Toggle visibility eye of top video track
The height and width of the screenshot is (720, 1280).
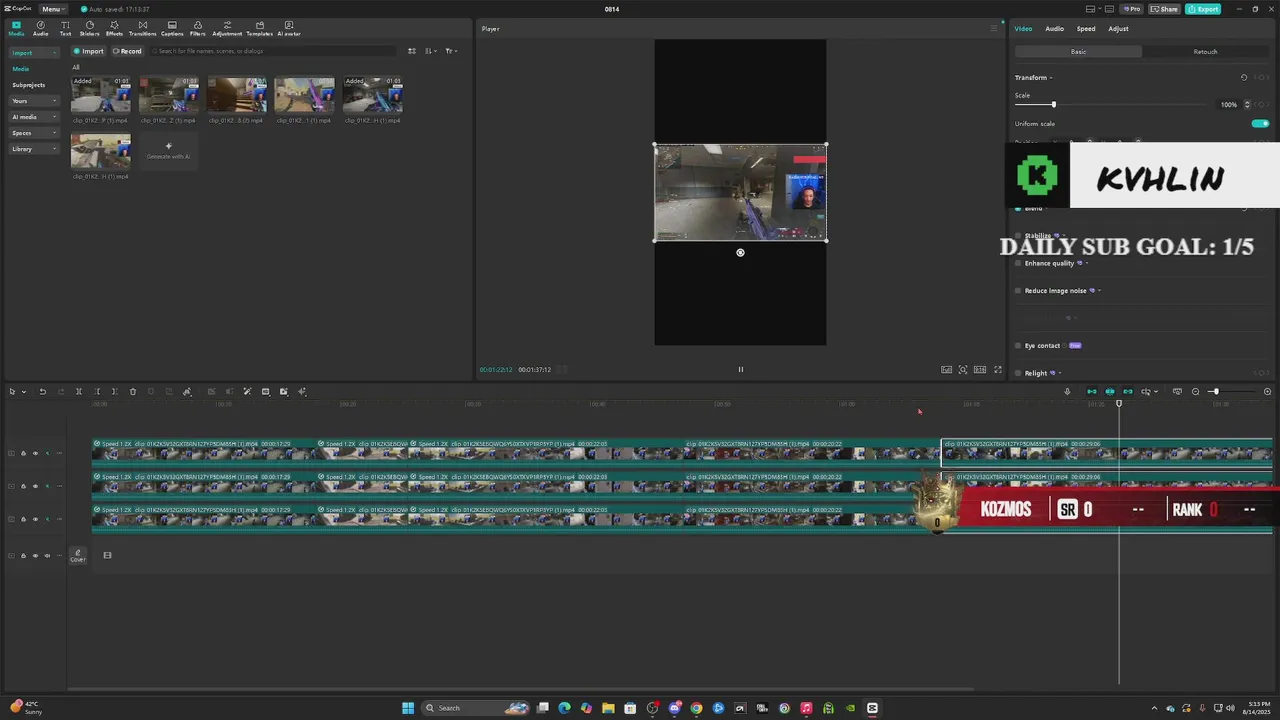coord(35,453)
